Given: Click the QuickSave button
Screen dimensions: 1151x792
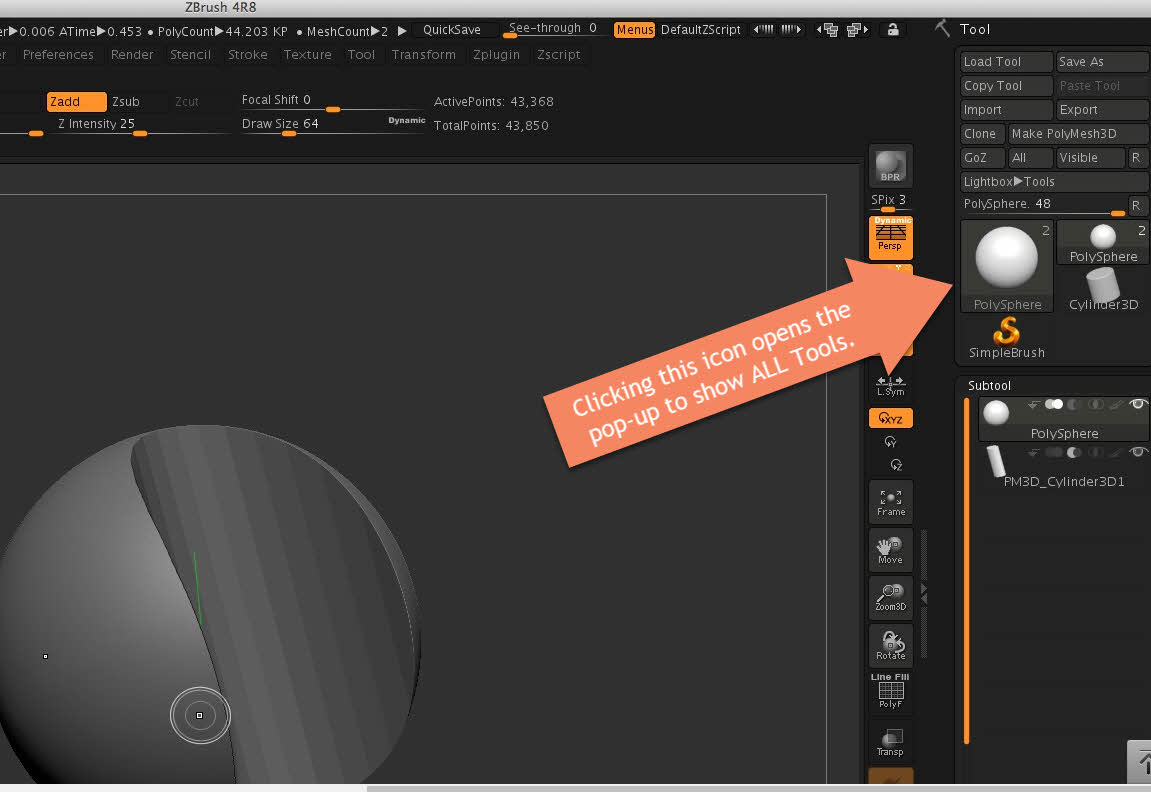Looking at the screenshot, I should coord(451,30).
